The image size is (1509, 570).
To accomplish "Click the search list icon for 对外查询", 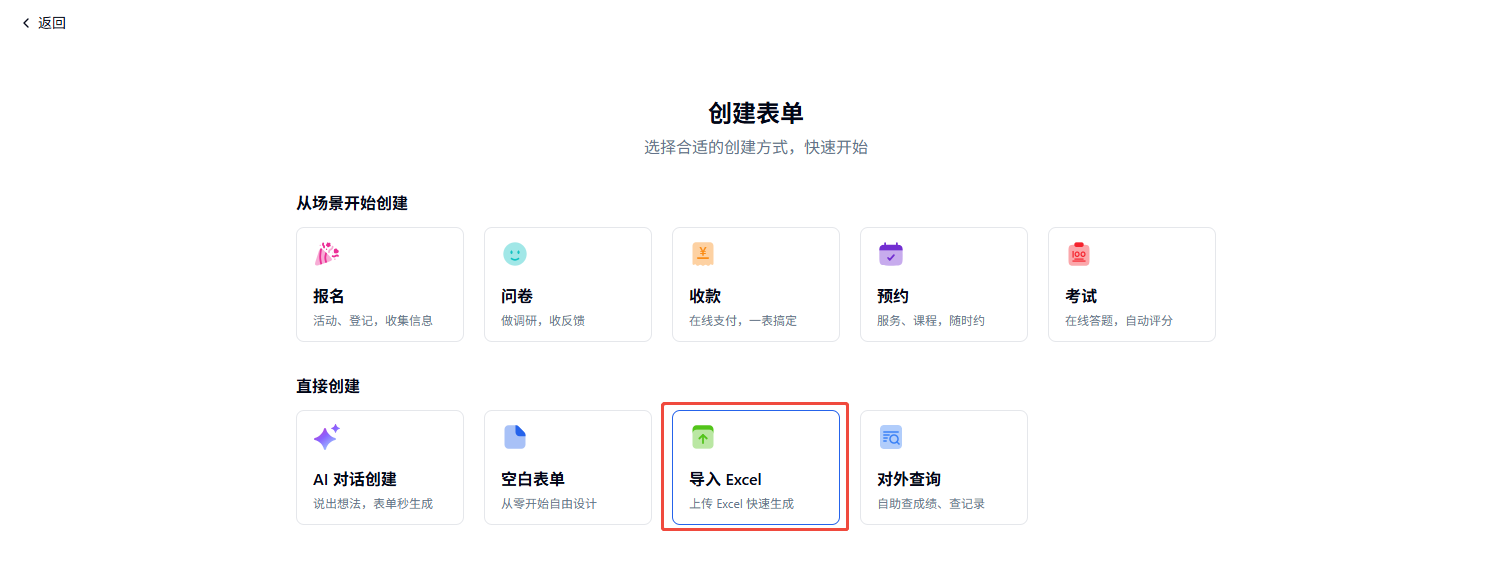I will 891,437.
